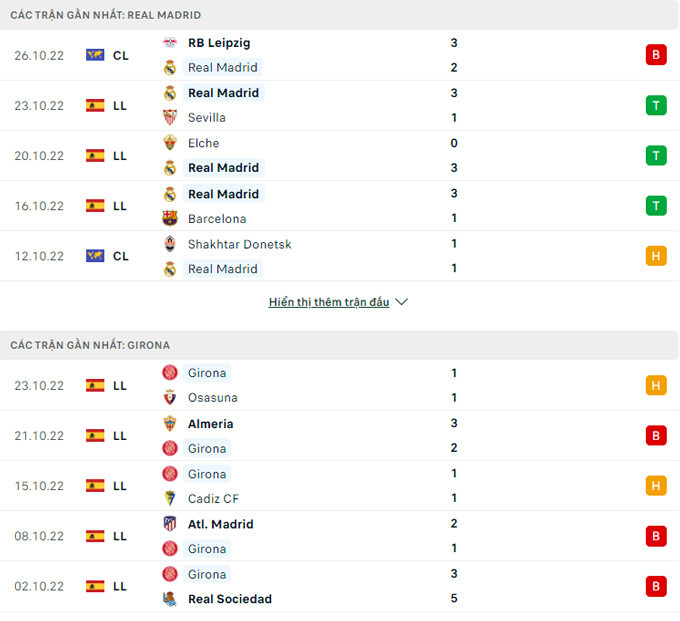Image resolution: width=680 pixels, height=621 pixels.
Task: Click the Elche club crest
Action: (x=170, y=143)
